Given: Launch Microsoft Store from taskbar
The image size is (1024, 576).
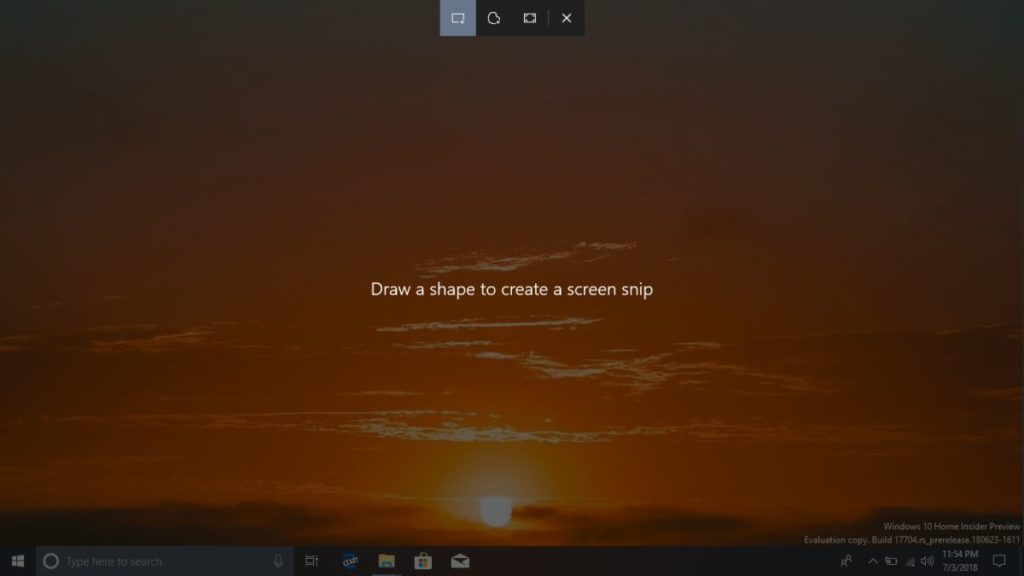Looking at the screenshot, I should (423, 561).
